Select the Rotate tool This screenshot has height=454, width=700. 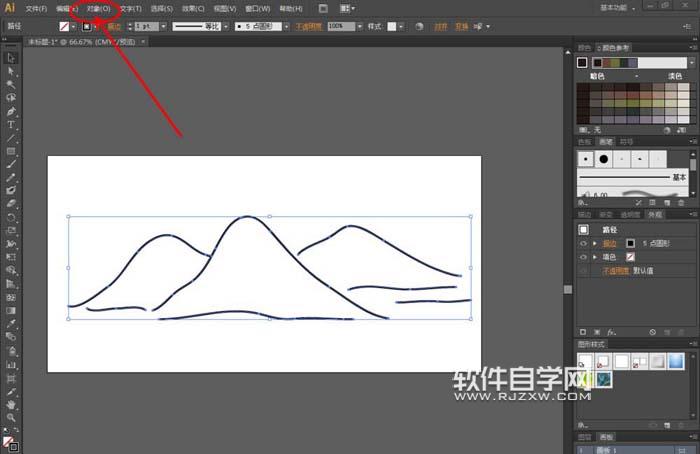tap(11, 218)
